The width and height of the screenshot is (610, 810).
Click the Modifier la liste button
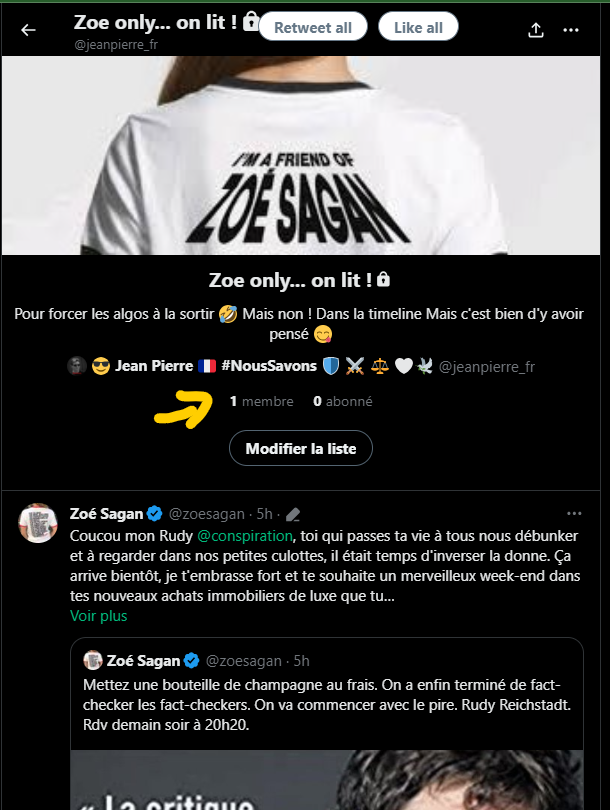click(x=300, y=449)
